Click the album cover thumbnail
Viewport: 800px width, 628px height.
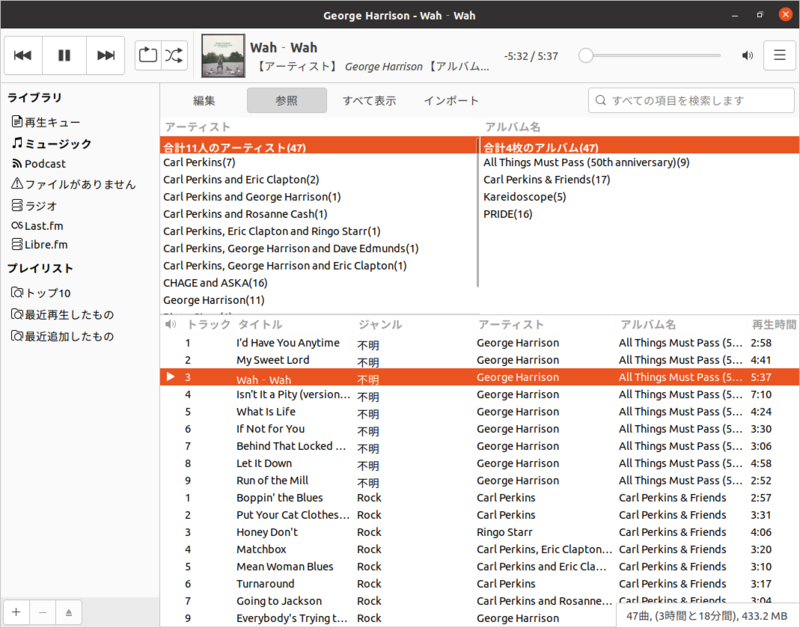point(223,56)
